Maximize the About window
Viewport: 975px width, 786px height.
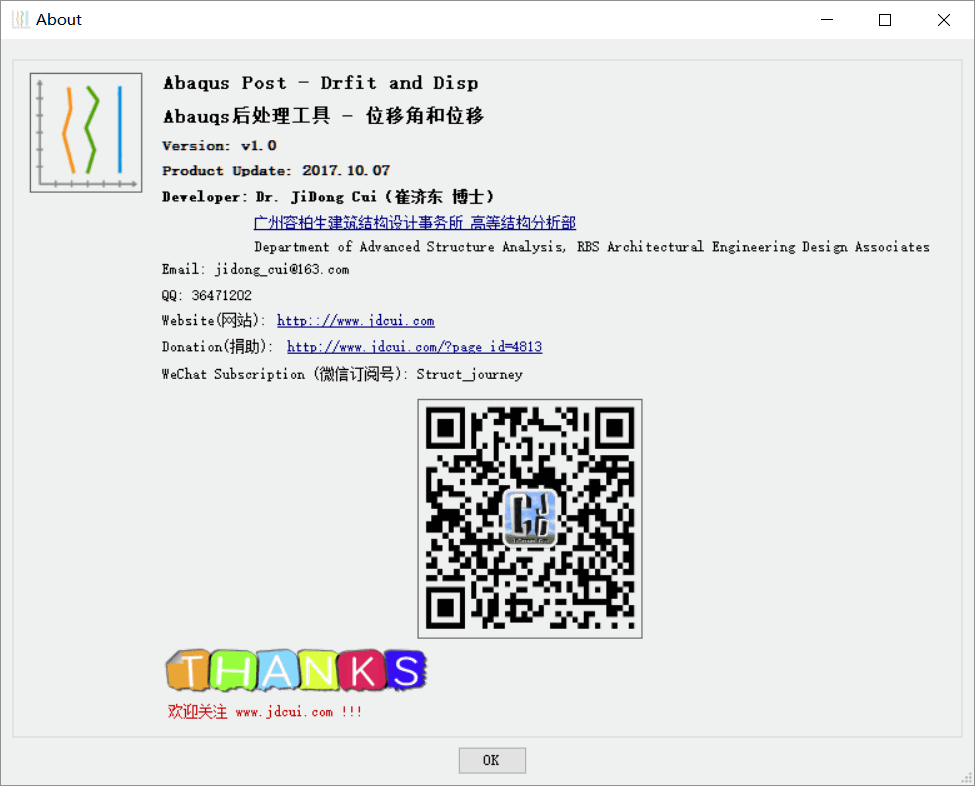tap(885, 20)
